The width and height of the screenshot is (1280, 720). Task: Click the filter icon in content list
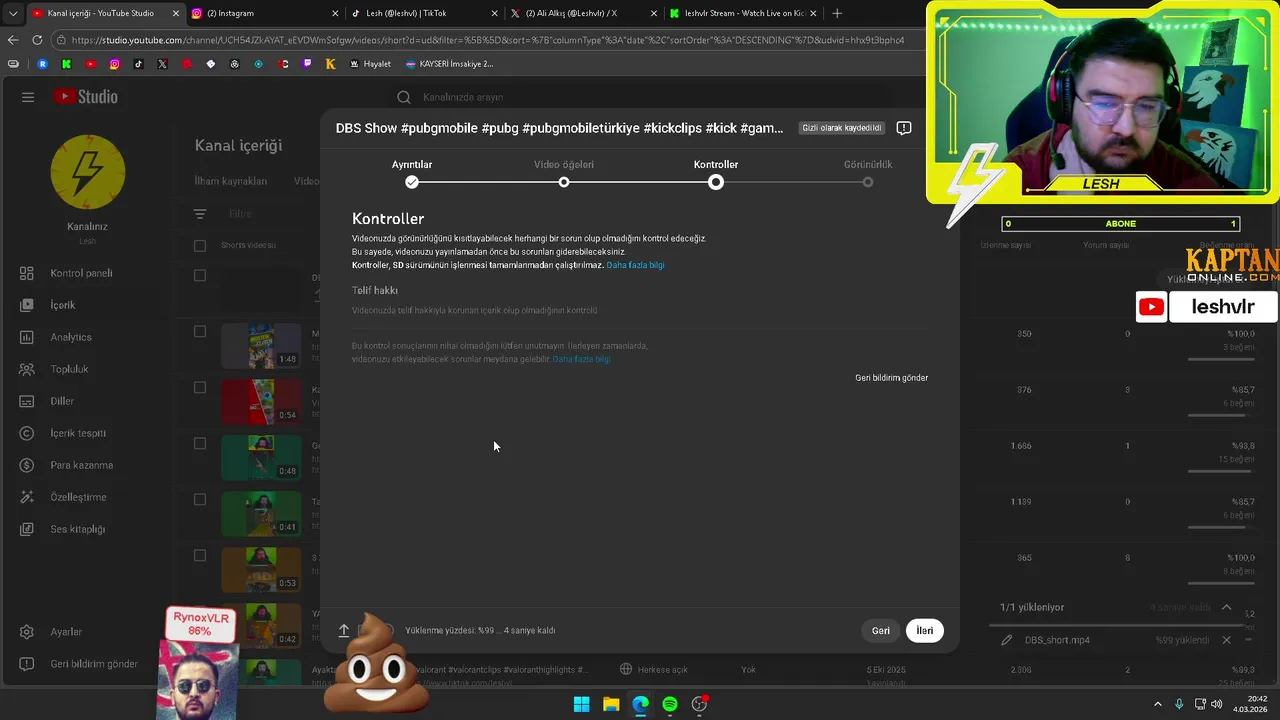[x=200, y=214]
